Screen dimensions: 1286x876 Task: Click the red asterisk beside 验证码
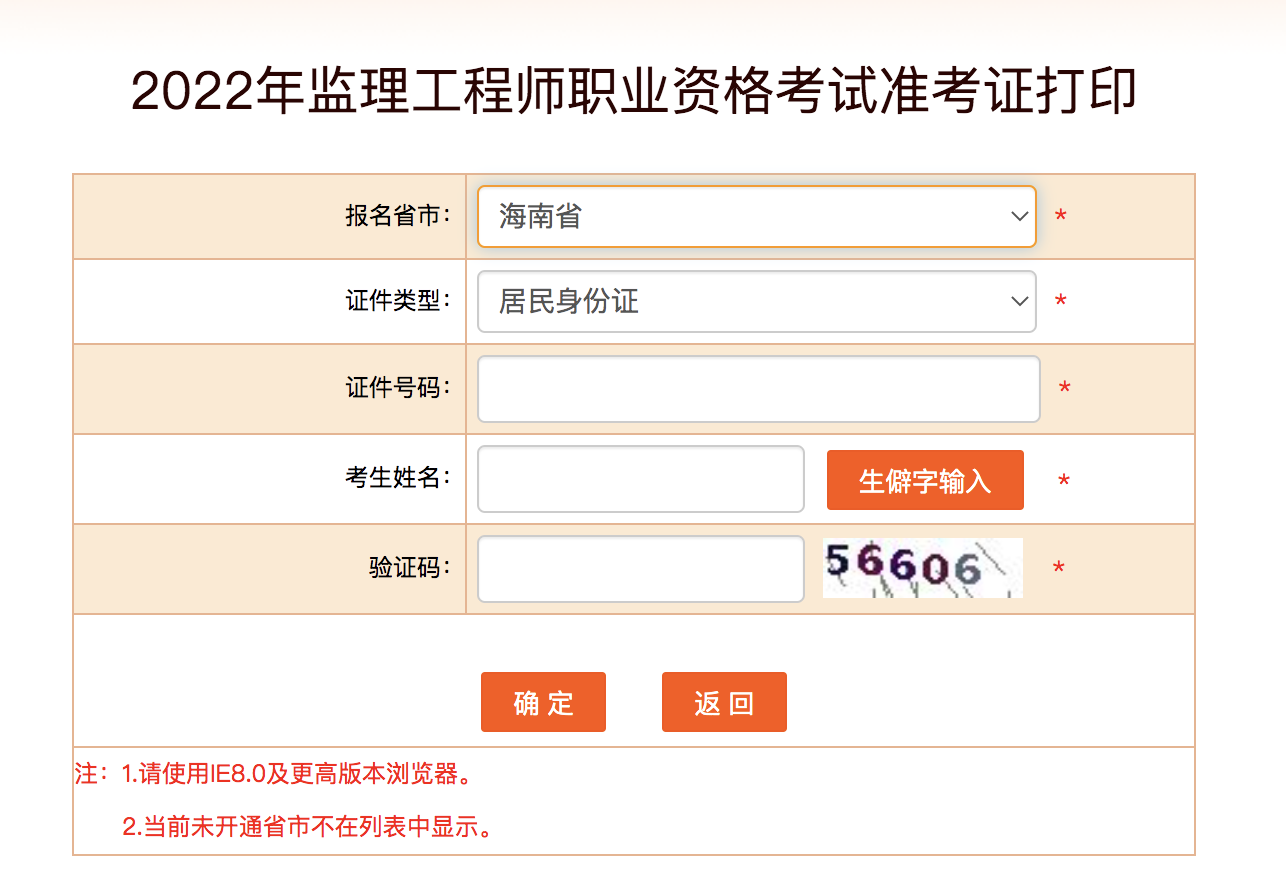[1057, 568]
